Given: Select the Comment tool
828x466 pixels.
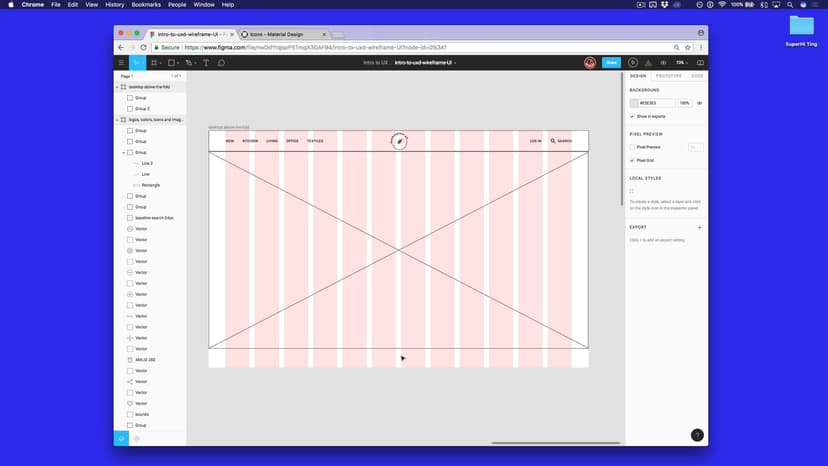Looking at the screenshot, I should point(221,63).
